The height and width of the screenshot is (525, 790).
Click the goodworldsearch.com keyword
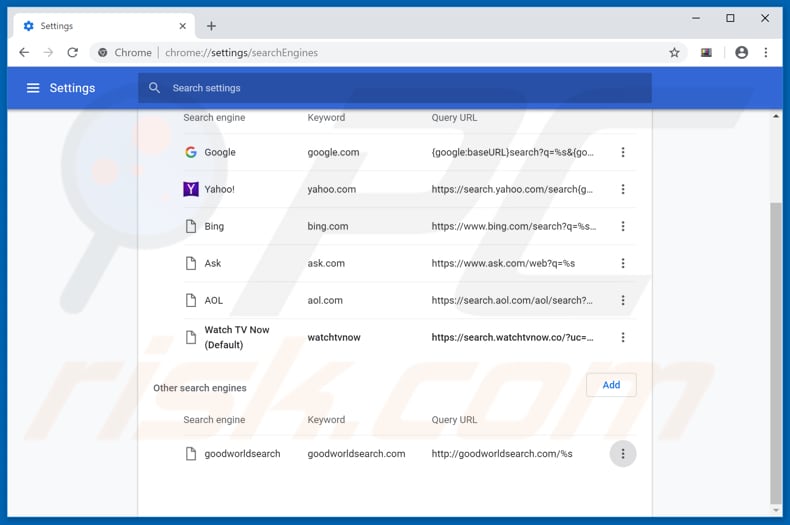(x=356, y=453)
